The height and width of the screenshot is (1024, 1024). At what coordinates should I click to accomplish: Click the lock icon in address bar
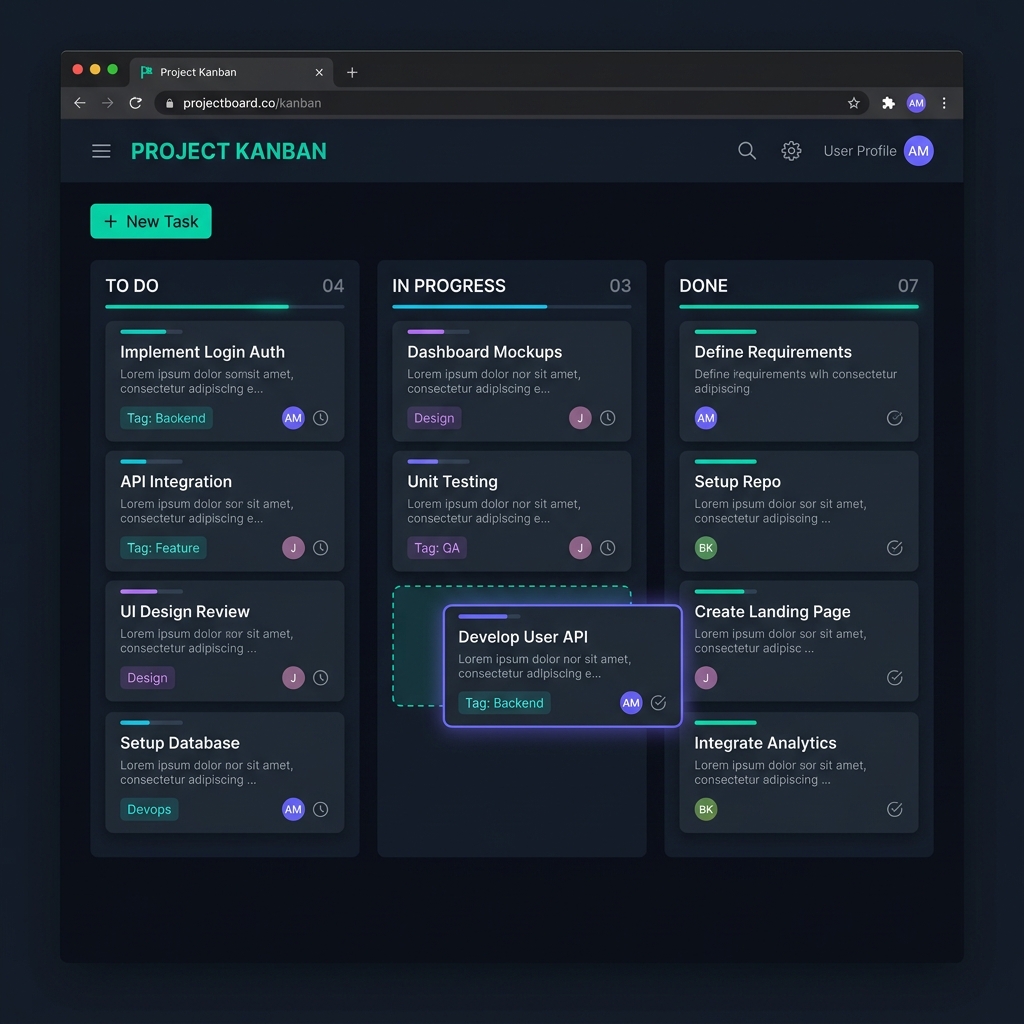point(170,103)
